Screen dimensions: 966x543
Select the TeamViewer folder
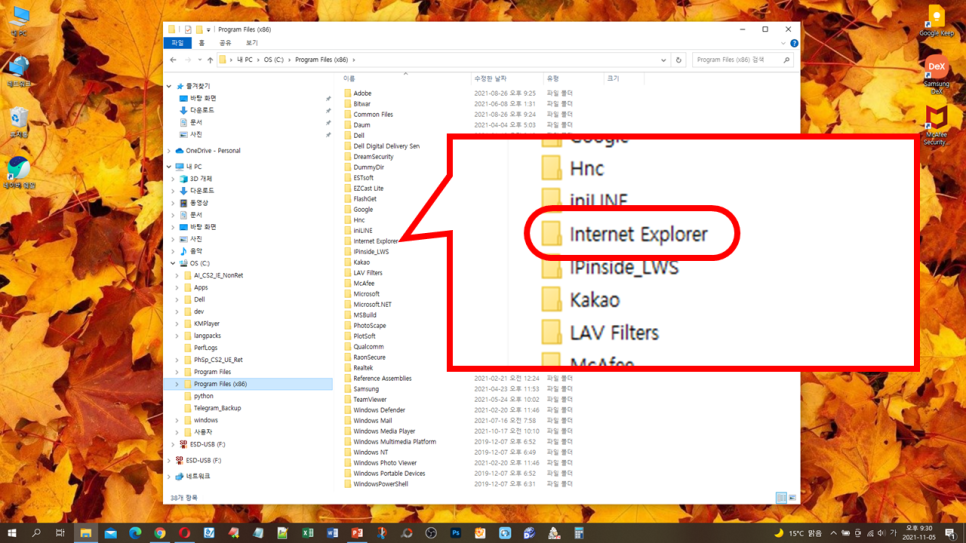[x=370, y=399]
